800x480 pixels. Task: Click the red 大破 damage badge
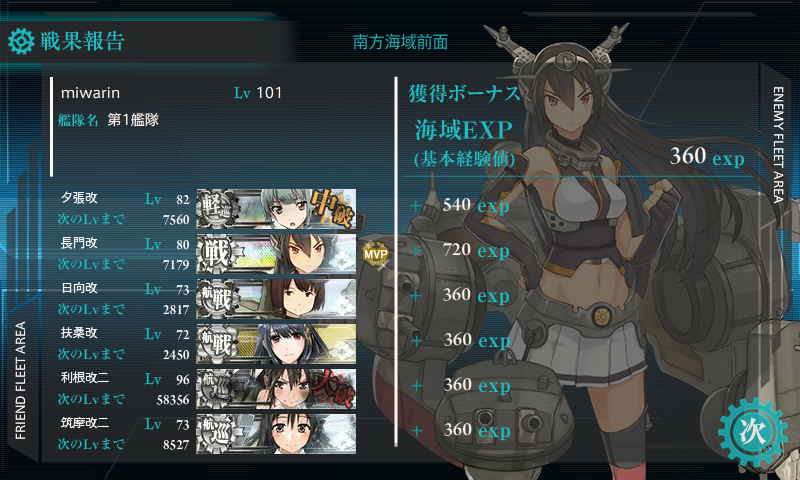pyautogui.click(x=334, y=389)
